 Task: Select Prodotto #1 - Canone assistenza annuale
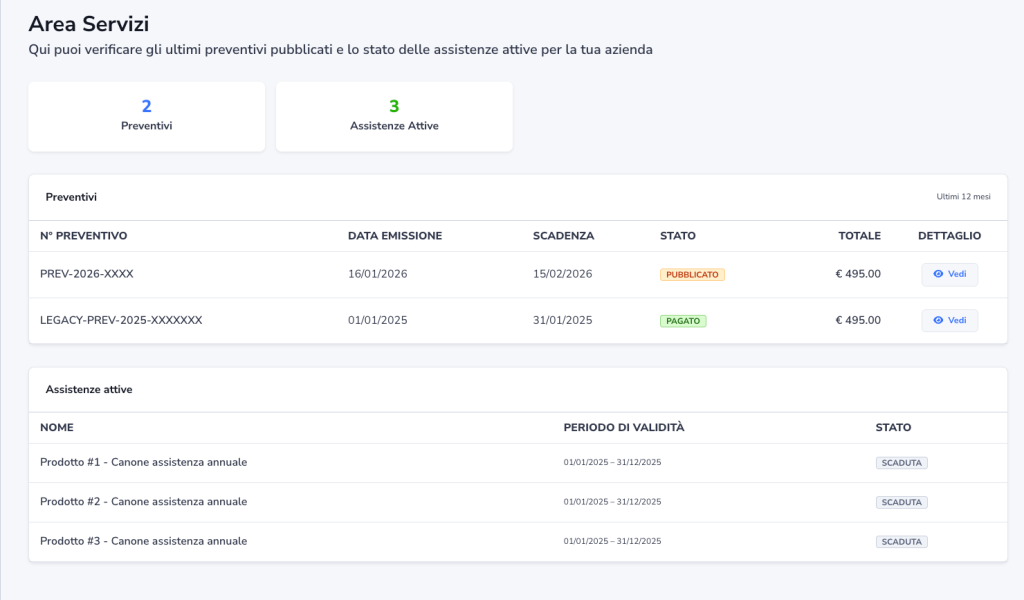(x=143, y=463)
